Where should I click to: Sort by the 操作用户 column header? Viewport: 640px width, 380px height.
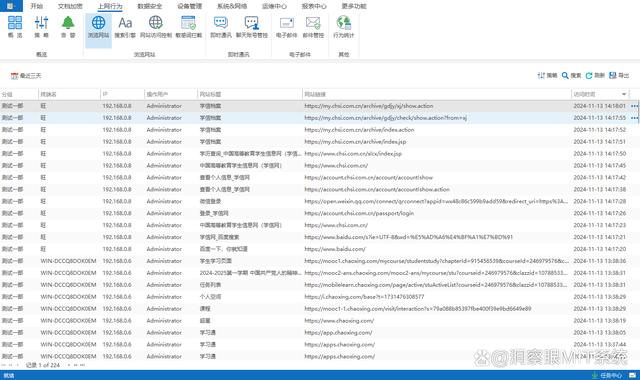pyautogui.click(x=171, y=94)
